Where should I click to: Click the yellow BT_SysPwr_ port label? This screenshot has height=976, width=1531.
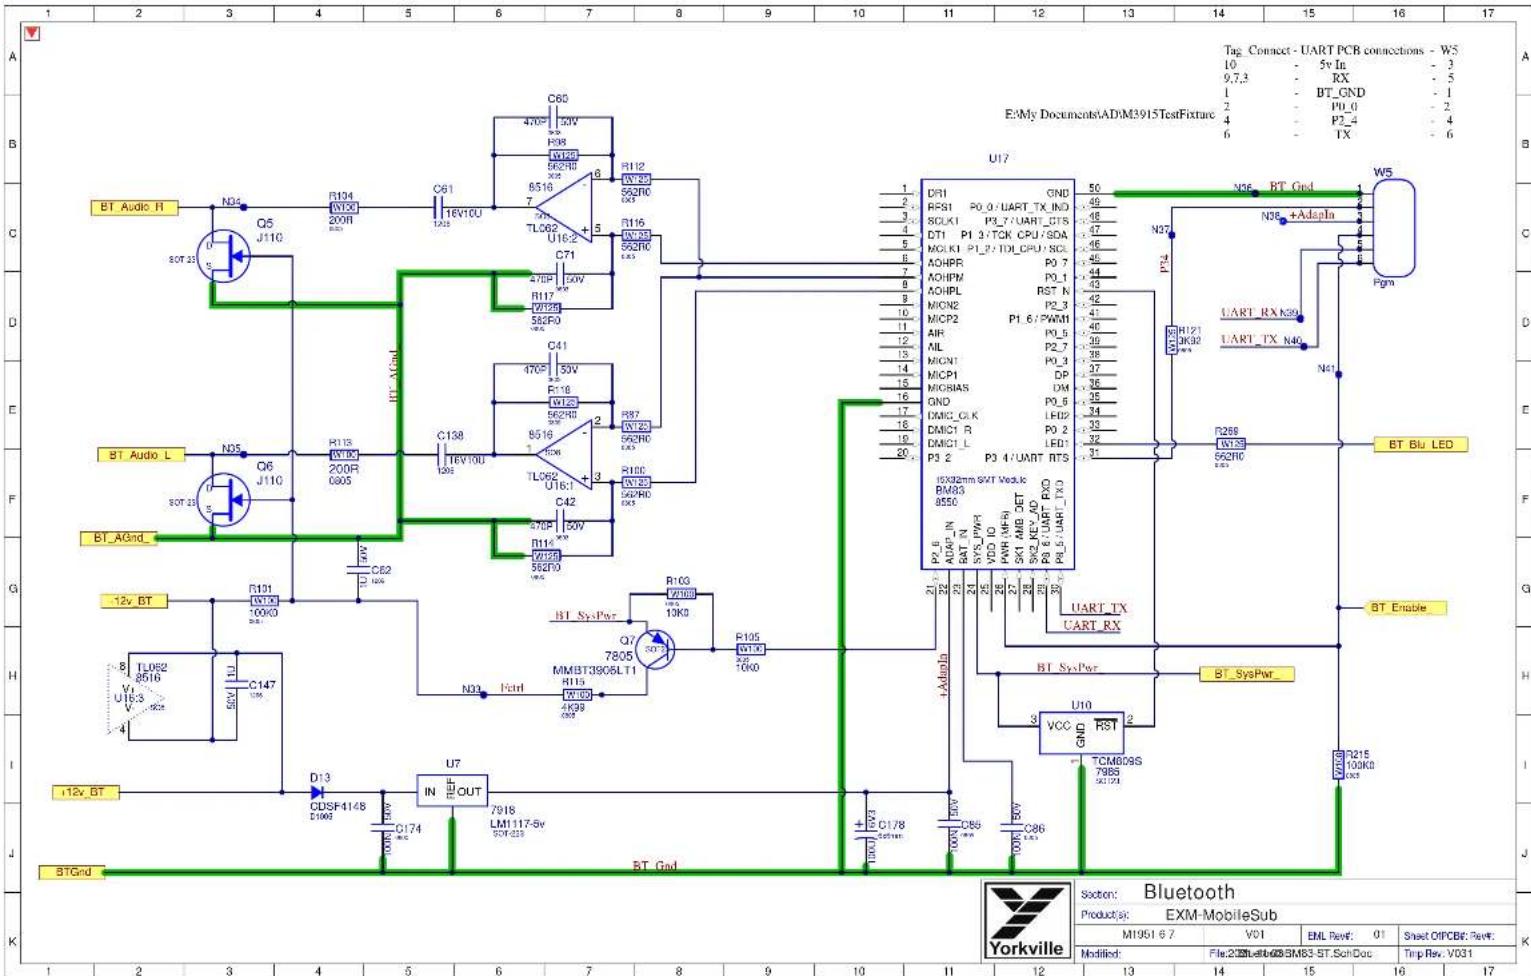(x=1247, y=674)
